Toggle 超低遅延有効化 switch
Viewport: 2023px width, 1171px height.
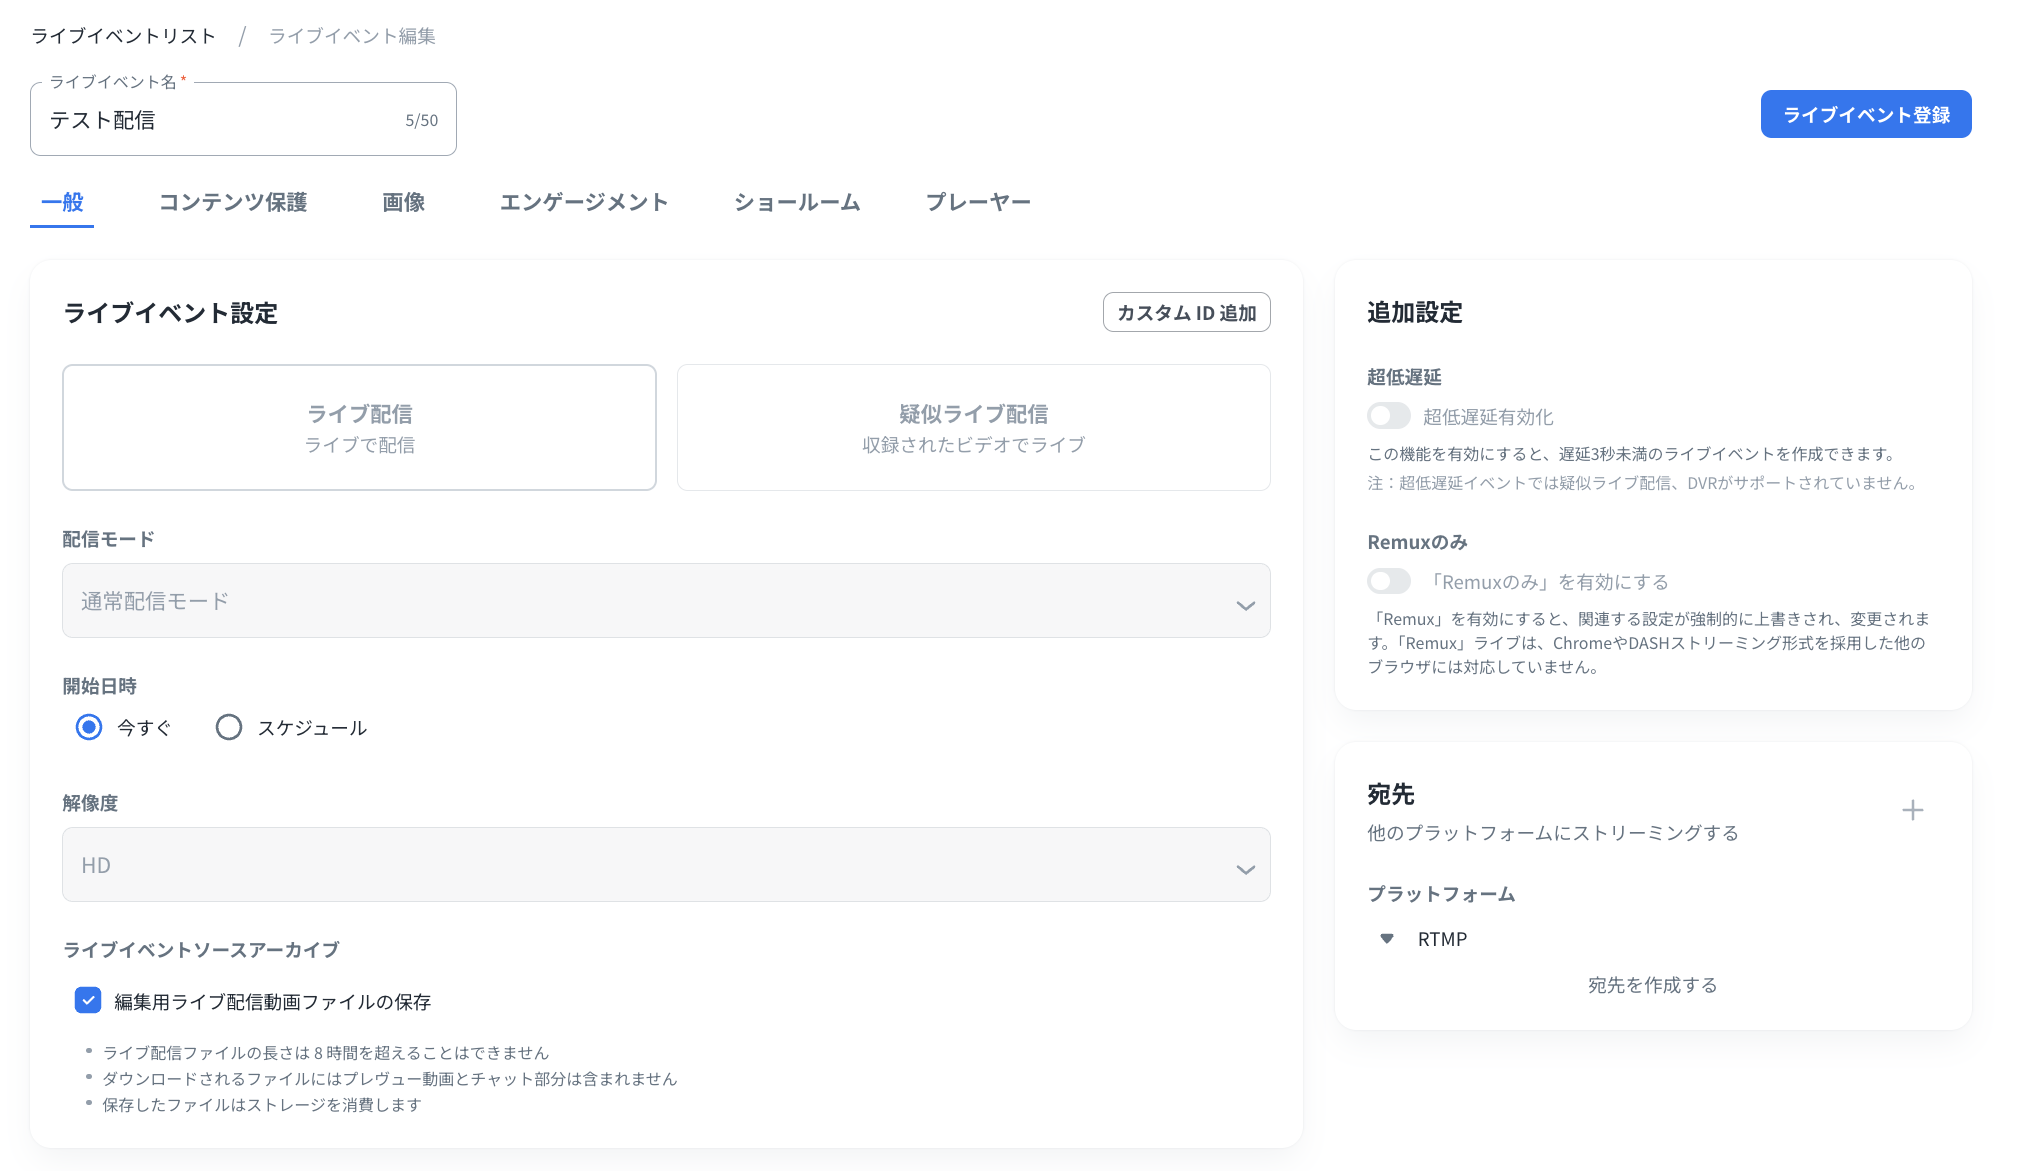pos(1389,416)
